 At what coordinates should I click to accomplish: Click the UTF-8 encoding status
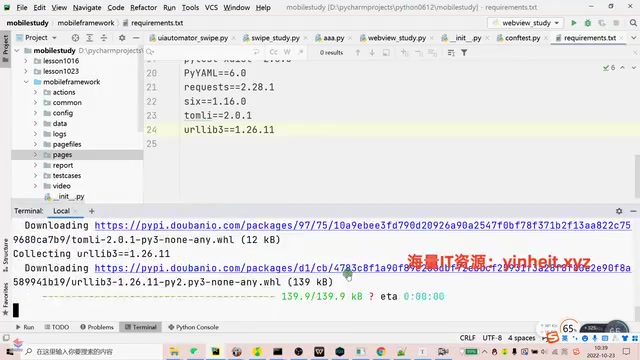(x=492, y=338)
